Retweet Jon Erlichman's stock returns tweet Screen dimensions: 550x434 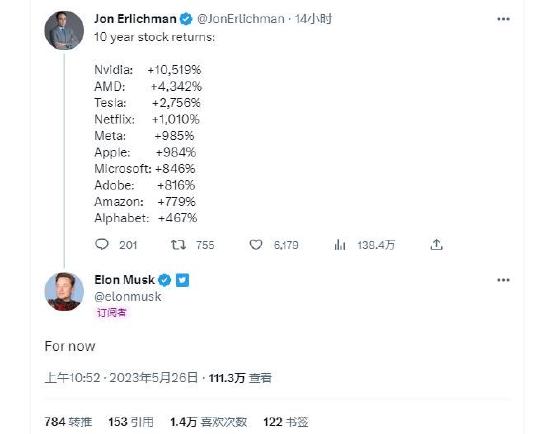tap(178, 245)
